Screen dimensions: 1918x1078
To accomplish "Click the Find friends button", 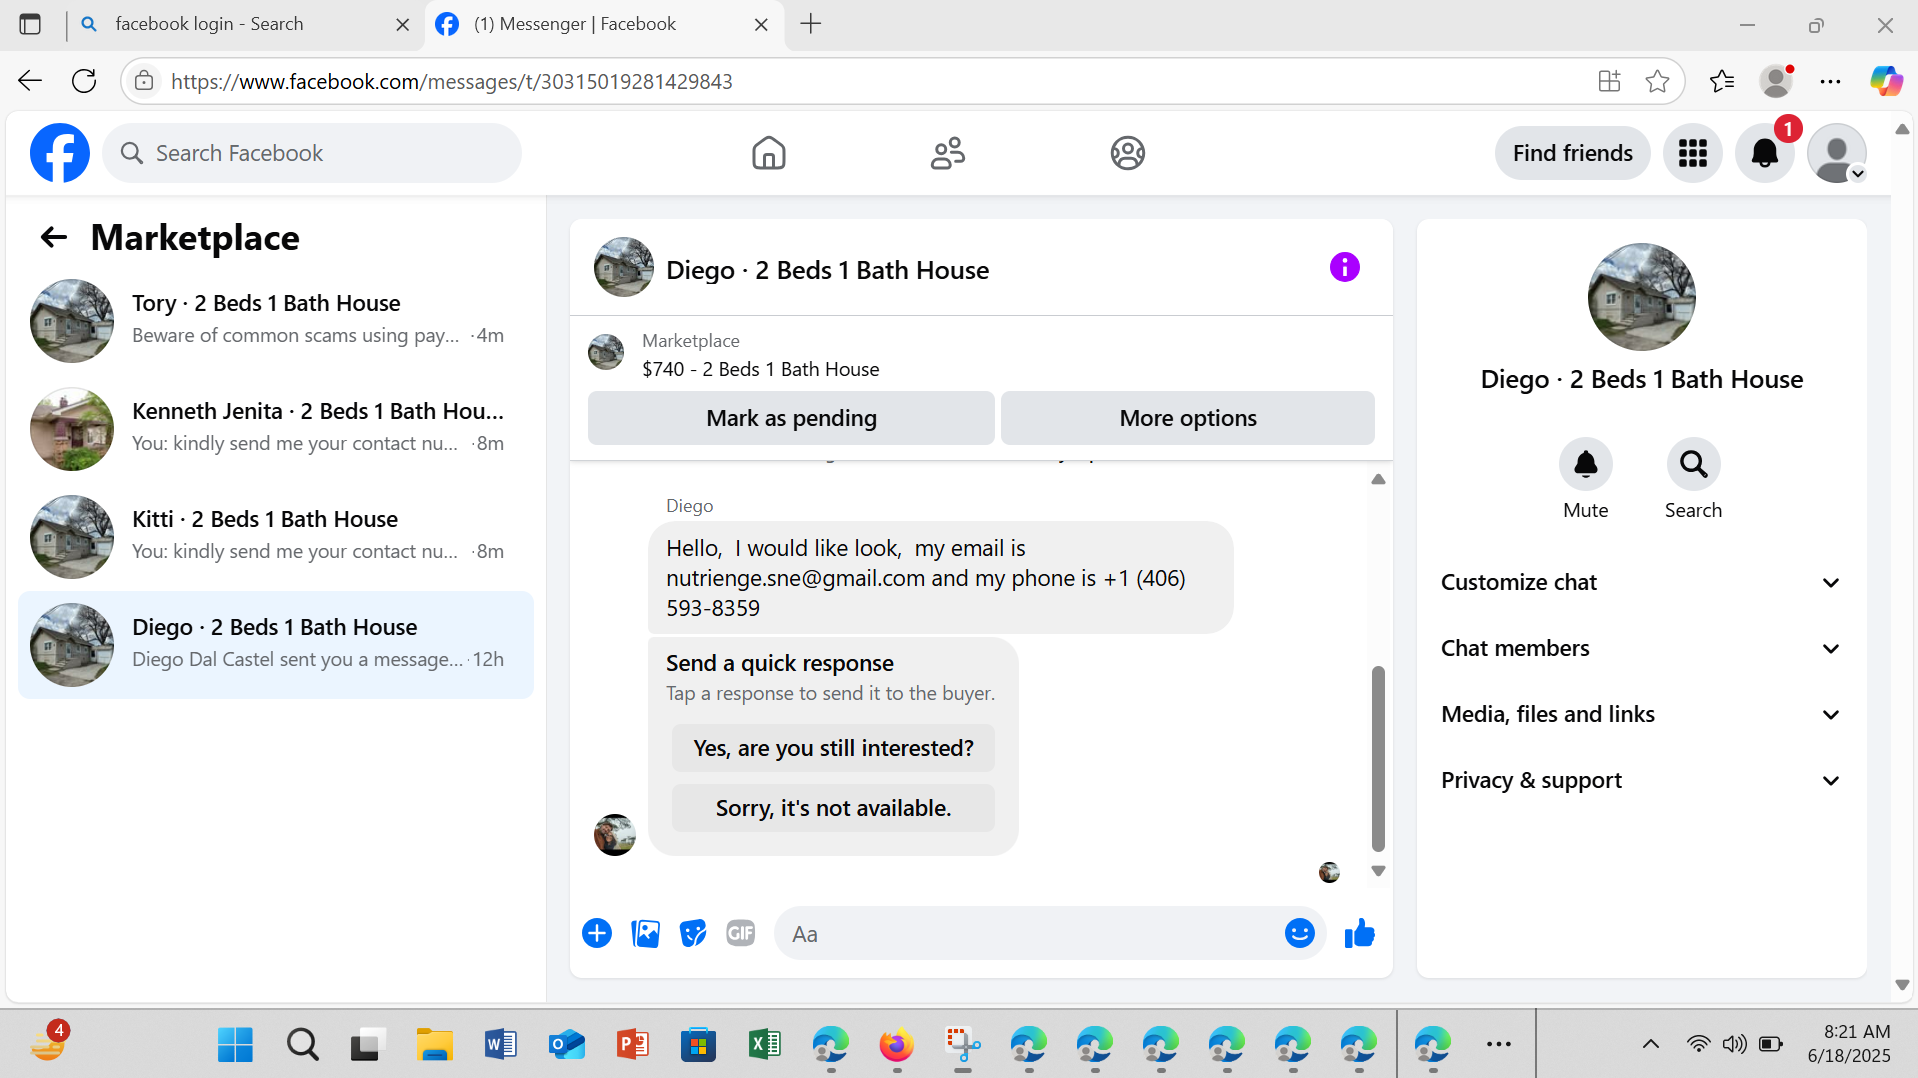I will (1572, 153).
